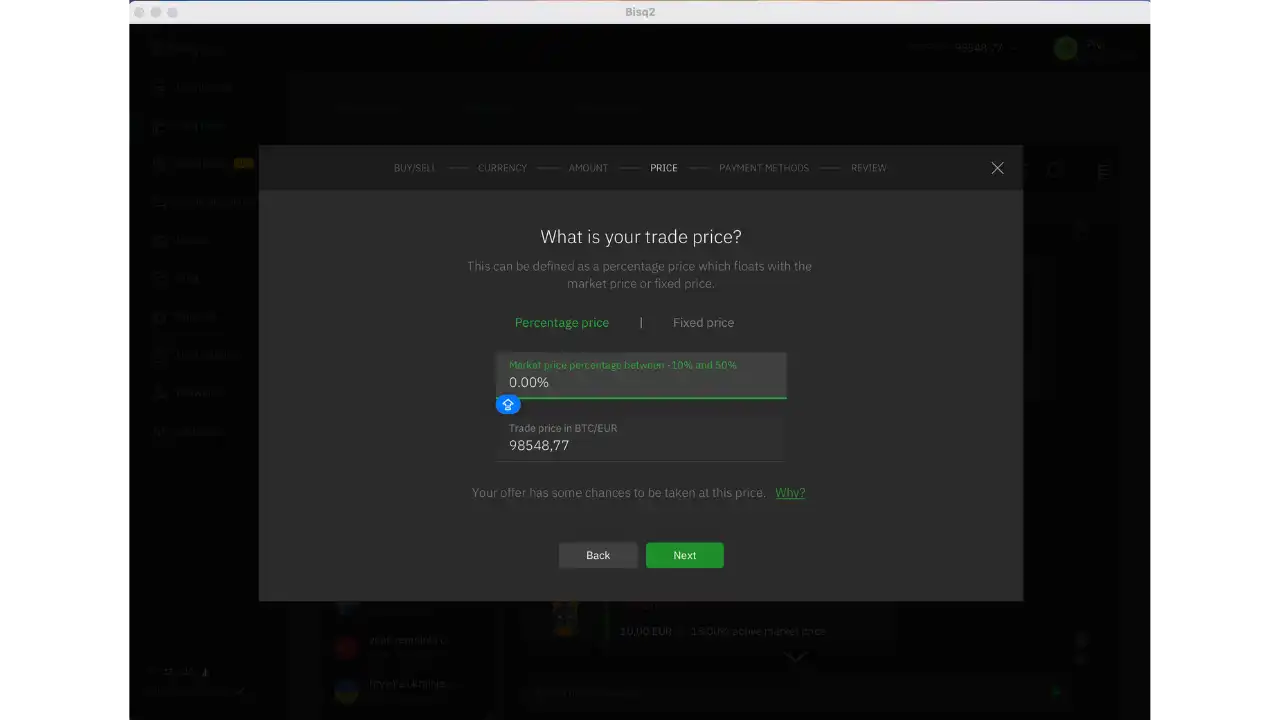Select the PRICE step in the header
Image resolution: width=1280 pixels, height=720 pixels.
pos(663,168)
